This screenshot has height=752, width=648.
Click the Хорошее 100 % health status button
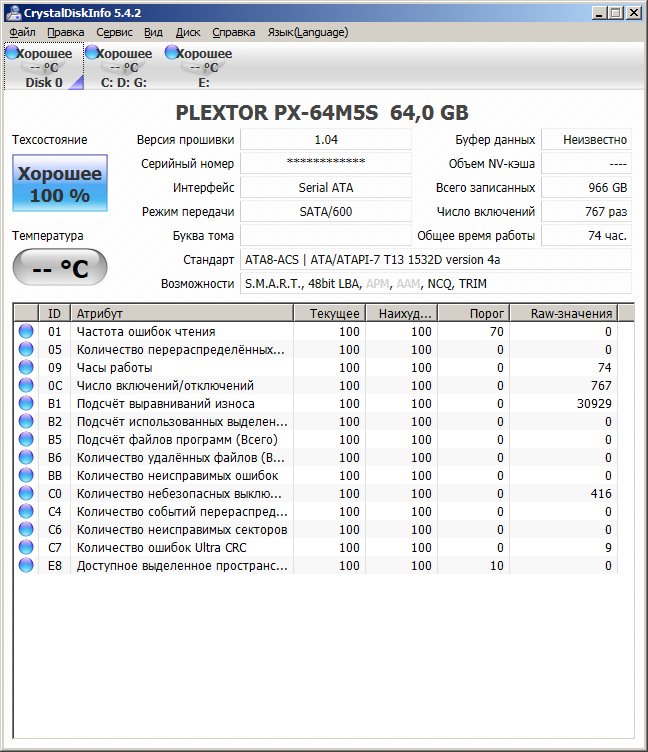point(60,183)
